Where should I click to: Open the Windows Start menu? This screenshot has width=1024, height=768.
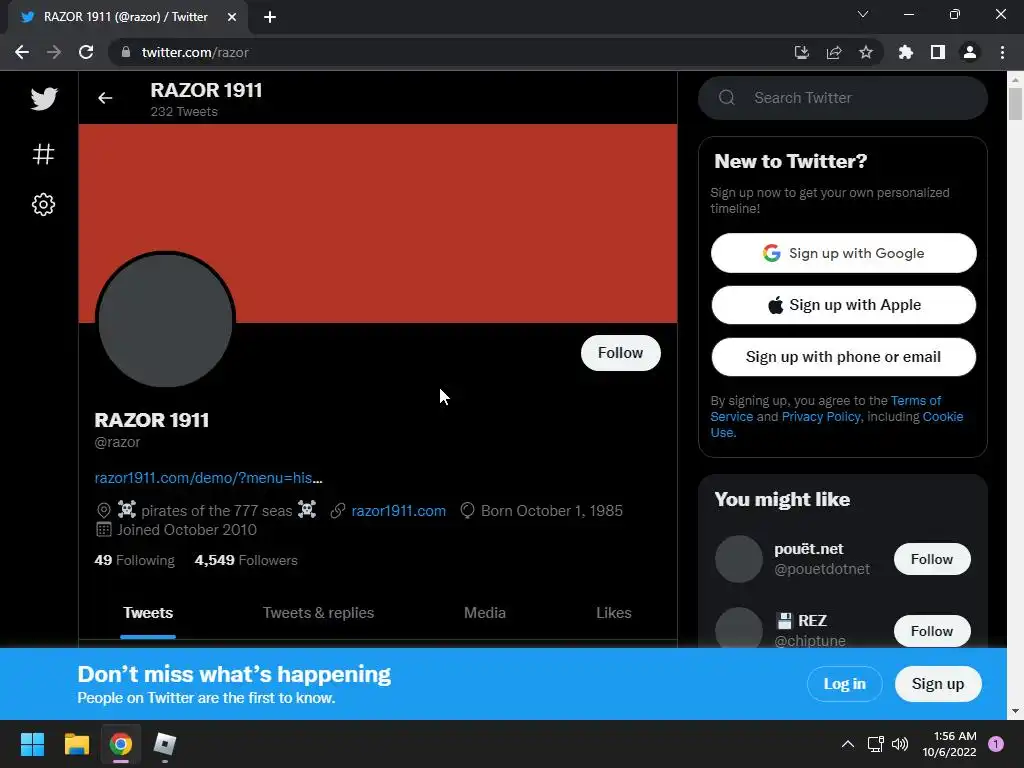click(32, 744)
